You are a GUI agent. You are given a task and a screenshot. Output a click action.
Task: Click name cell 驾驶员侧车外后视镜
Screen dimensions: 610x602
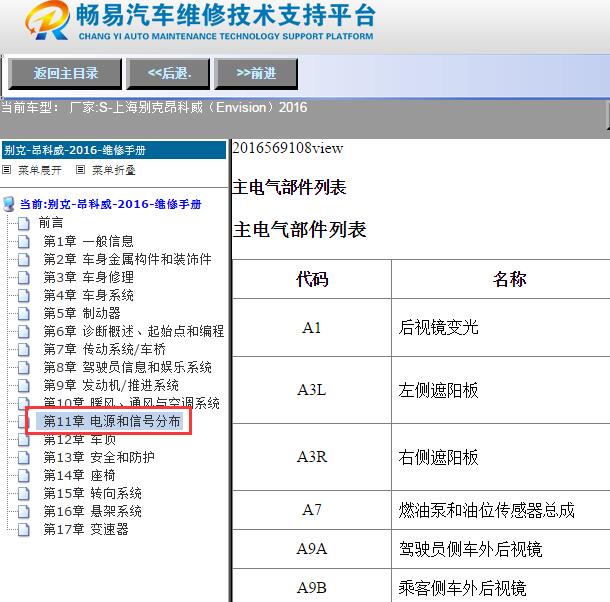[501, 549]
